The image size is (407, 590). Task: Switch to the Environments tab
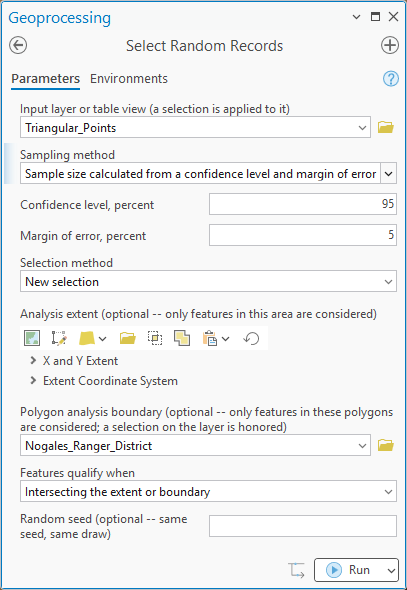(x=129, y=79)
